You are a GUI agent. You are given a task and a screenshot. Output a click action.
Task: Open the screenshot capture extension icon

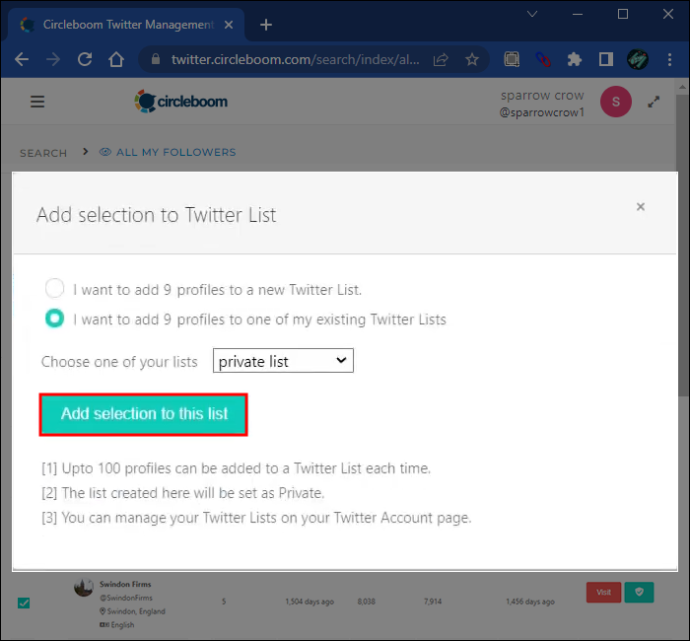click(x=511, y=59)
